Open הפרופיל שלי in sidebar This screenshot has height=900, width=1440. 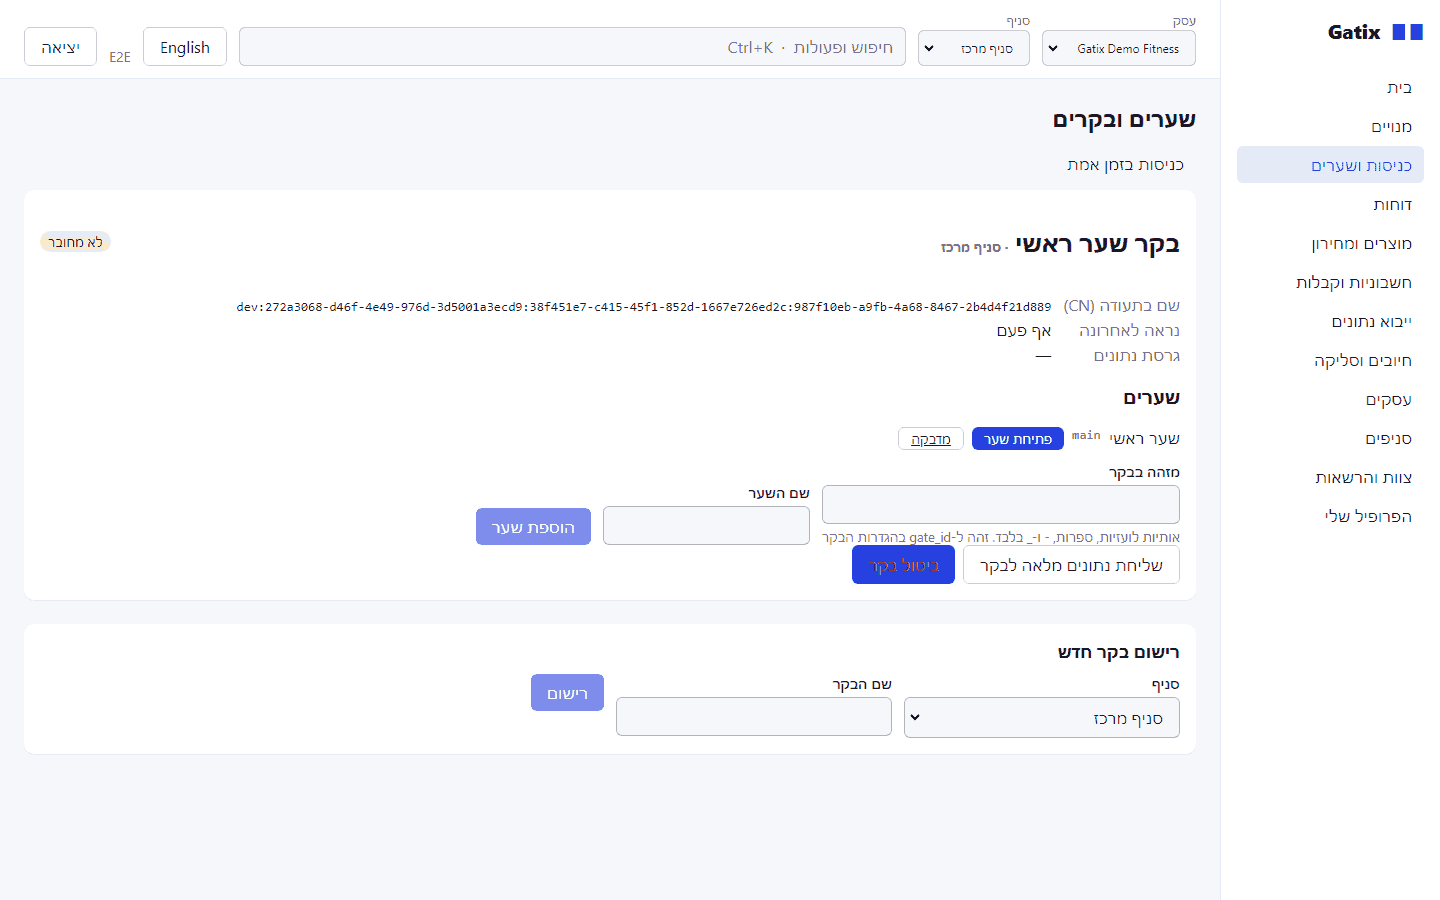pyautogui.click(x=1330, y=517)
